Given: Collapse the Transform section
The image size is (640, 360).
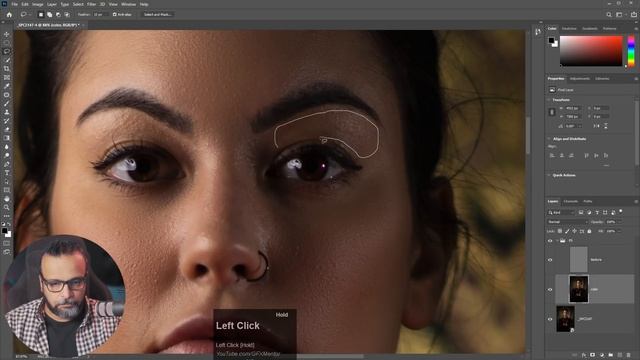Looking at the screenshot, I should click(549, 100).
